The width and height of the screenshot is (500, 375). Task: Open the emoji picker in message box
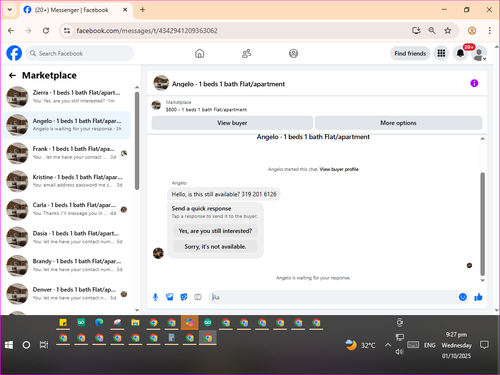coord(463,297)
